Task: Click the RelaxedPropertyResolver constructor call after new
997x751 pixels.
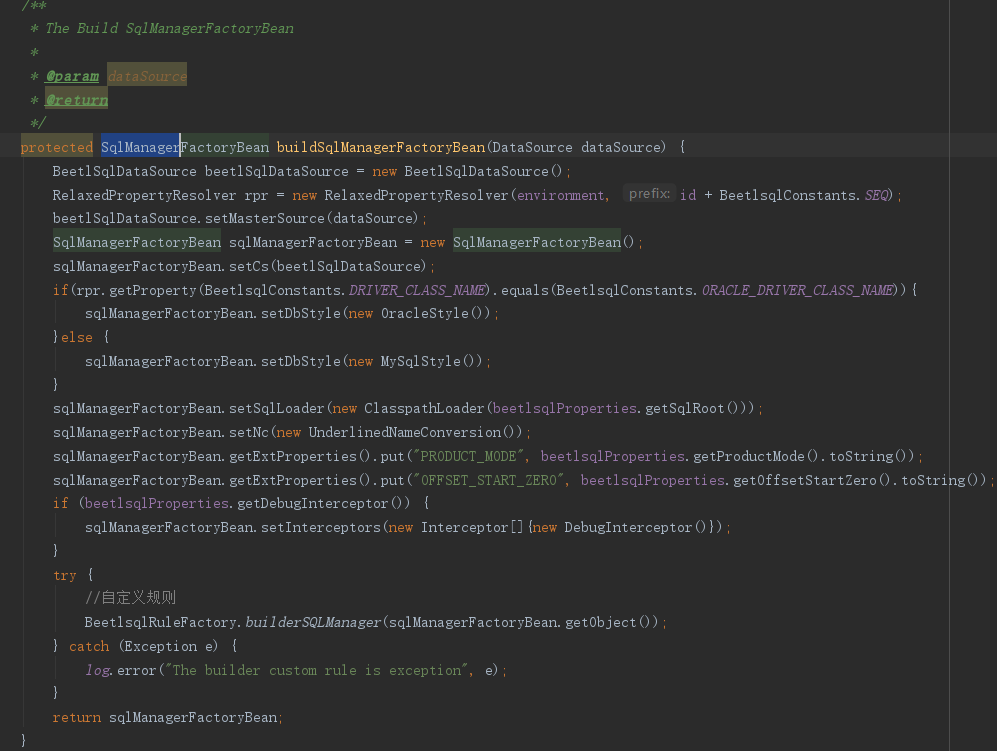Action: [416, 195]
